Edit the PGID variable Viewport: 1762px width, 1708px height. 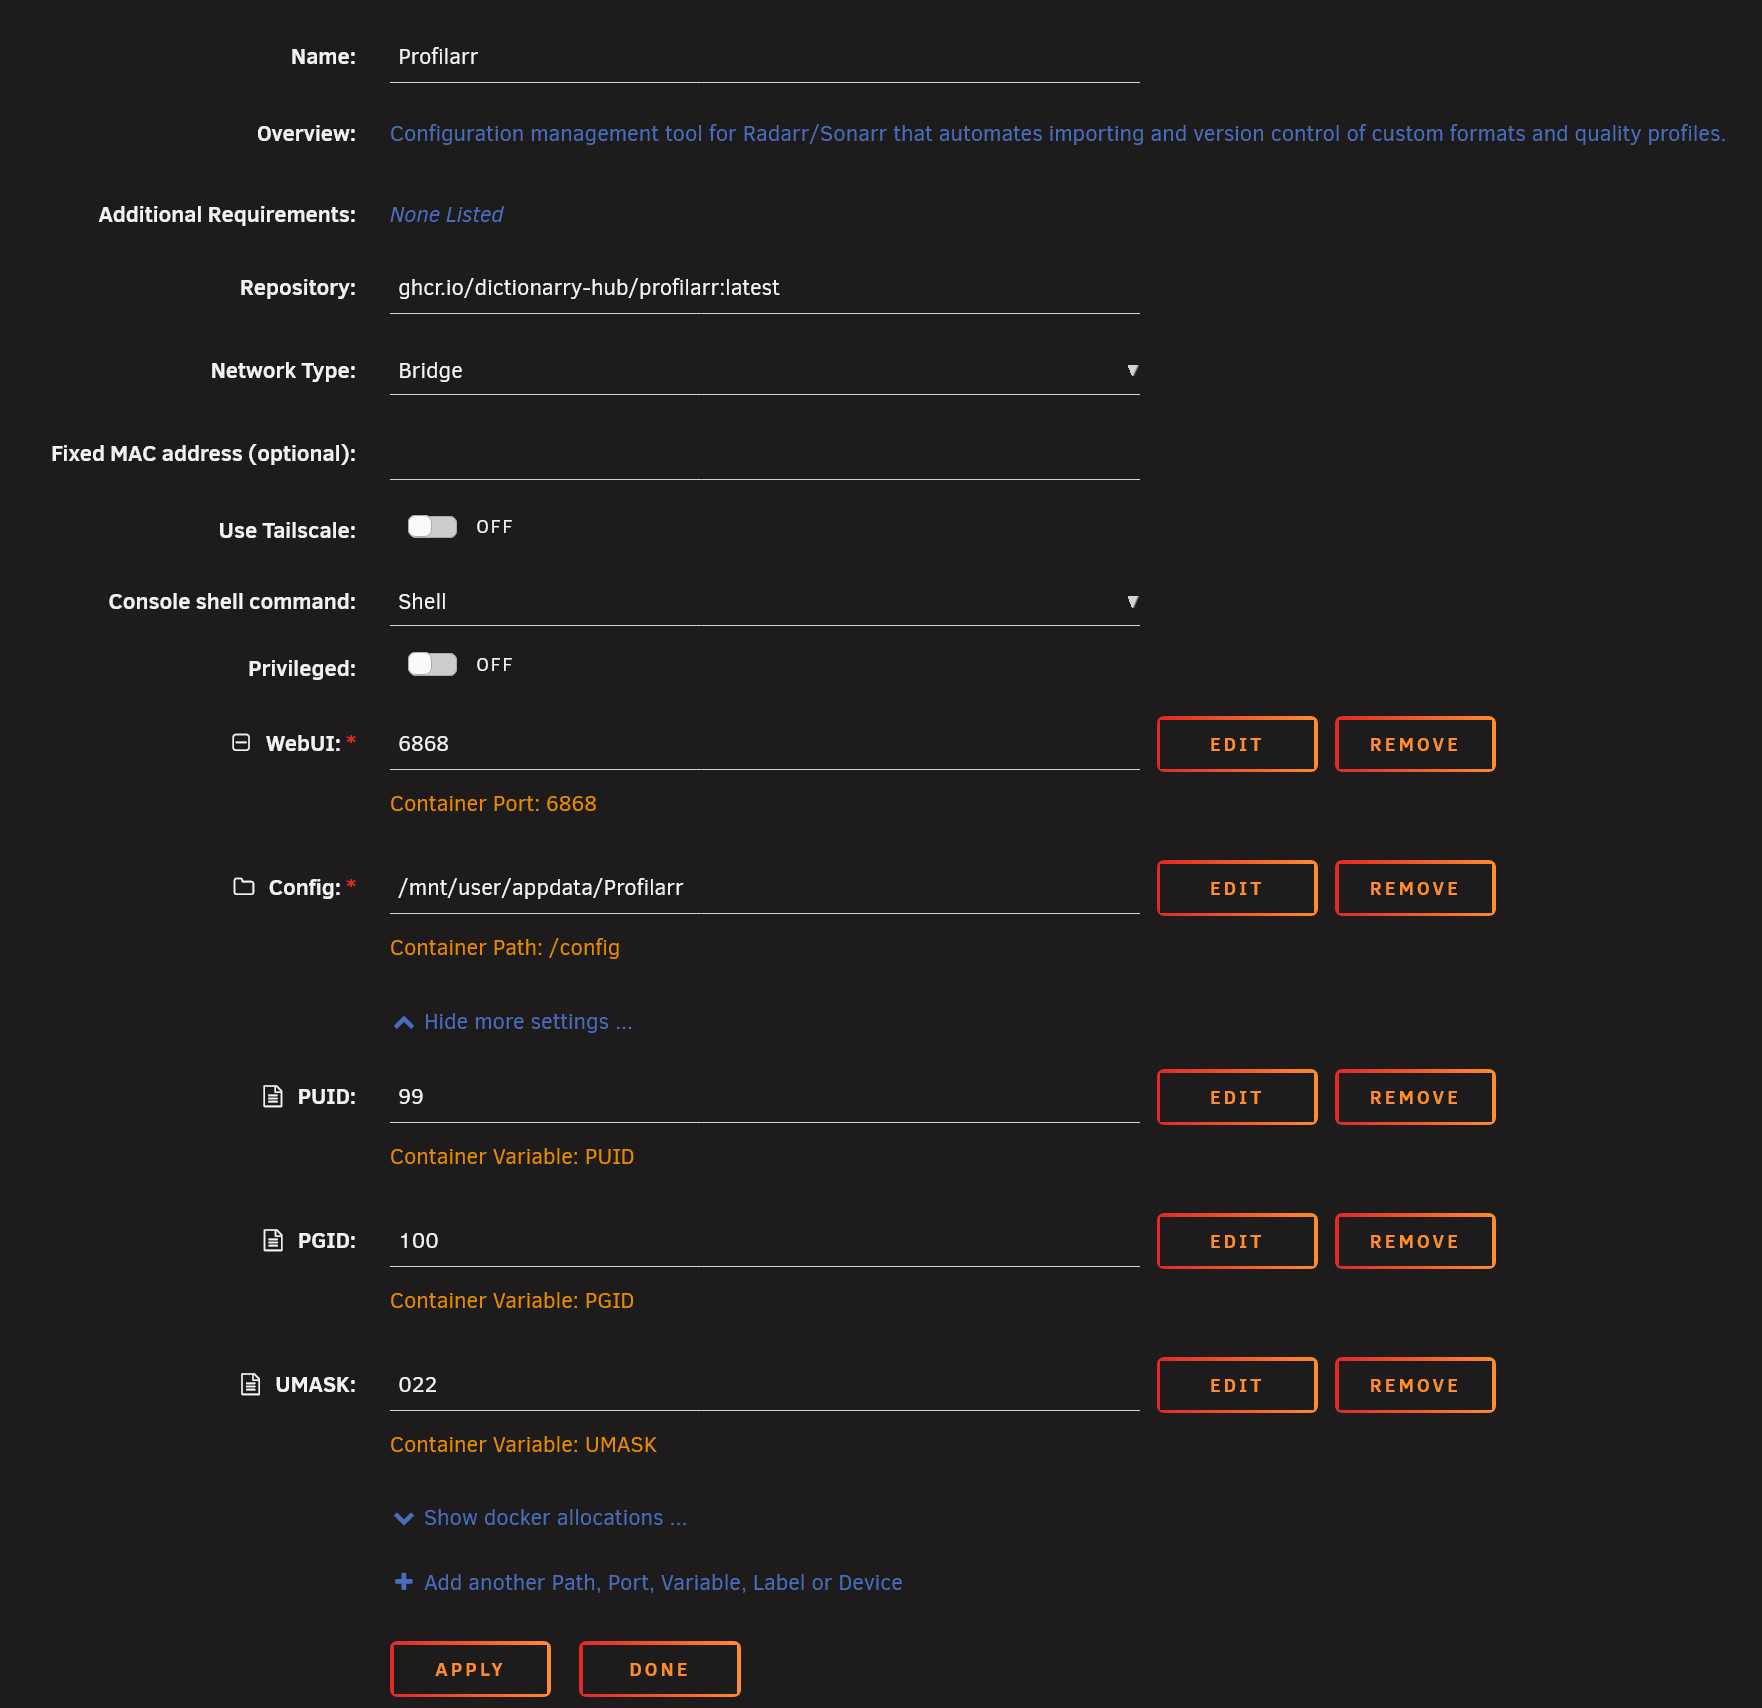1237,1241
